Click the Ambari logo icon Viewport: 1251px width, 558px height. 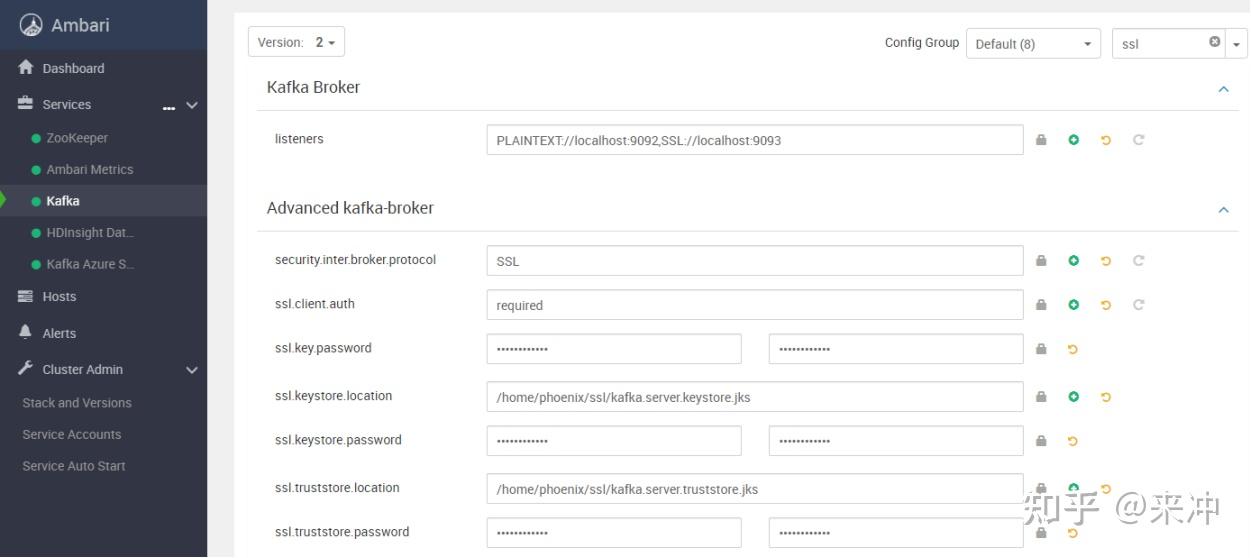point(31,25)
